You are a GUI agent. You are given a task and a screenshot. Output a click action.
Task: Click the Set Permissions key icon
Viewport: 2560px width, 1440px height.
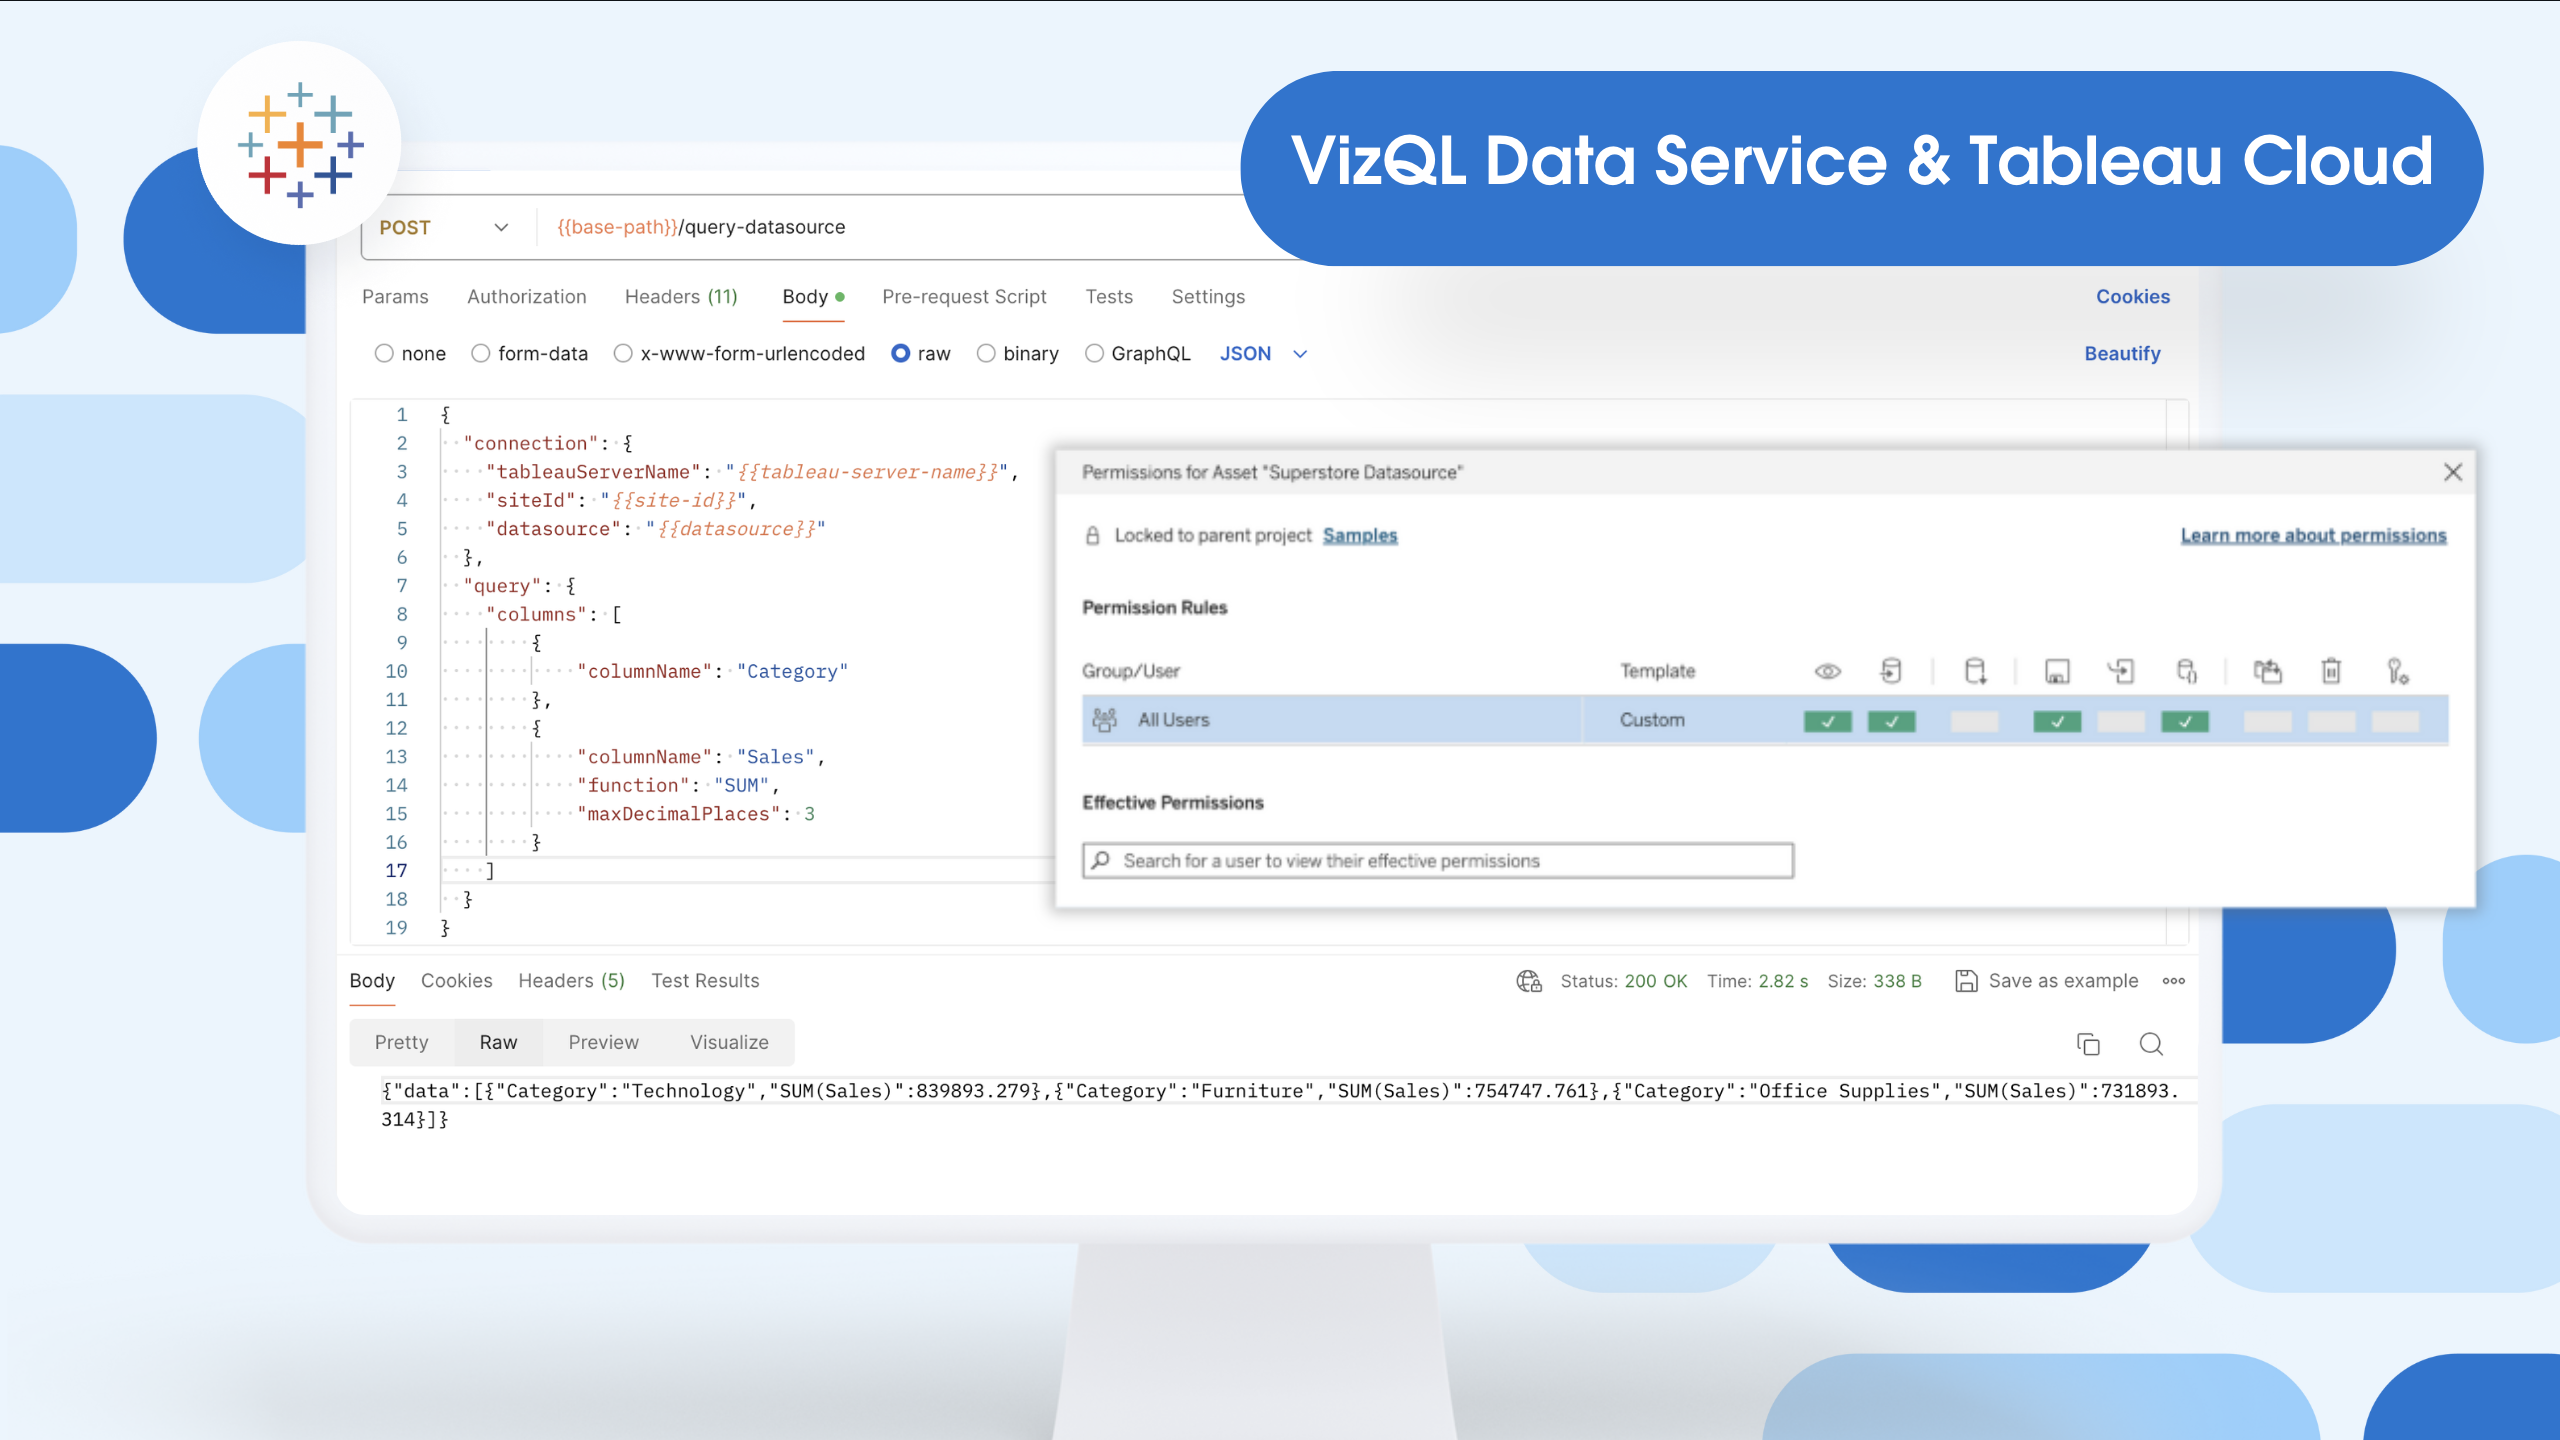coord(2397,671)
